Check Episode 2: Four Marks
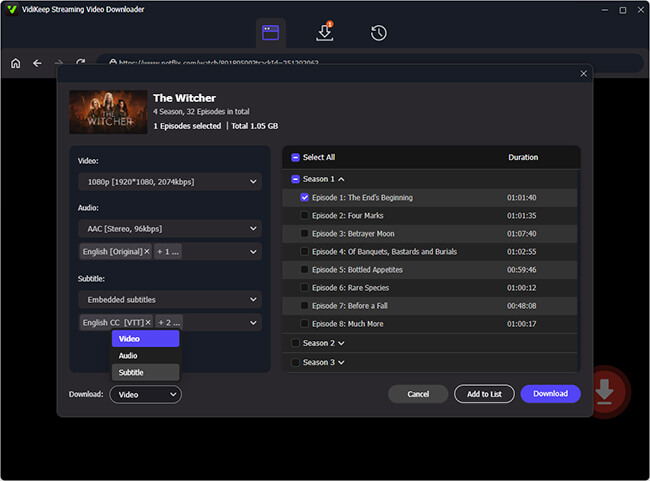Viewport: 650px width, 481px height. tap(304, 215)
